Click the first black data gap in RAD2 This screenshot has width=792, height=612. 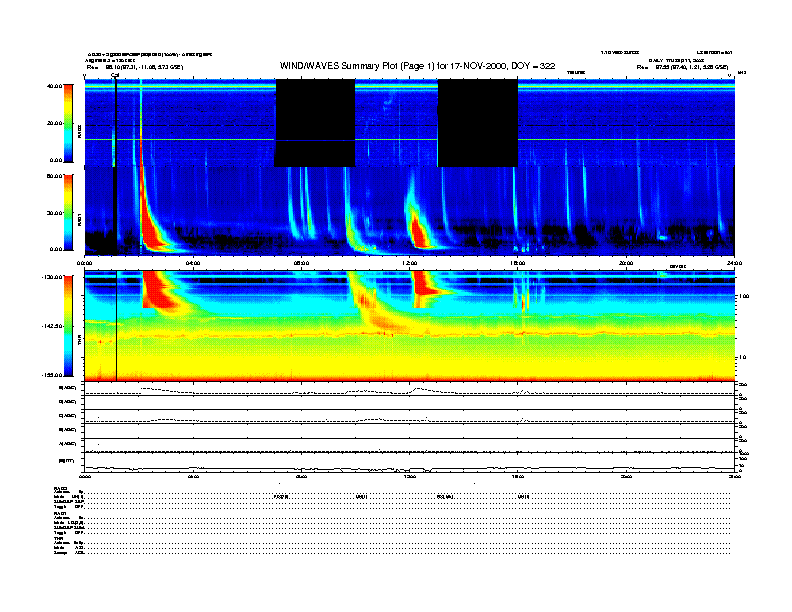315,123
